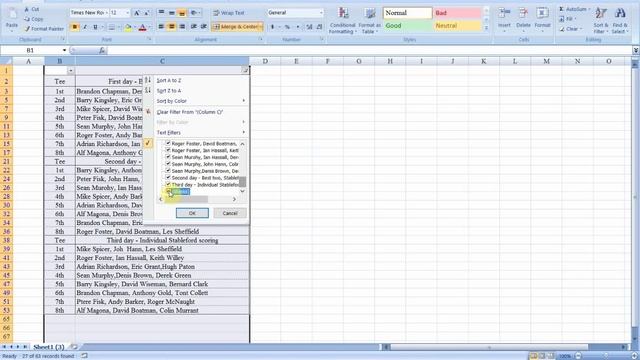Image resolution: width=640 pixels, height=360 pixels.
Task: Click the Top Align icon
Action: click(161, 13)
